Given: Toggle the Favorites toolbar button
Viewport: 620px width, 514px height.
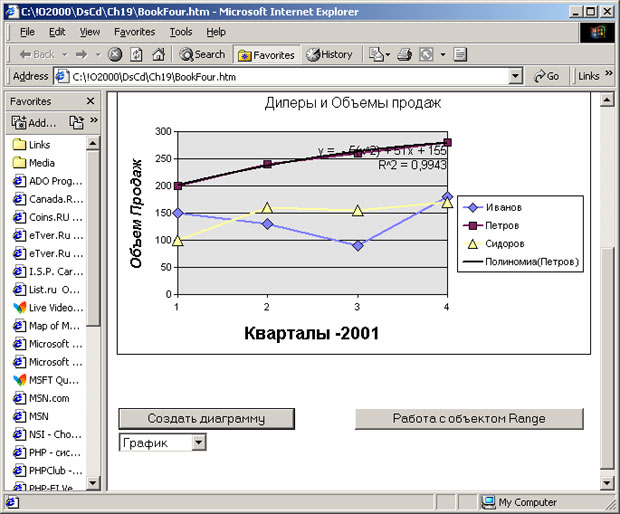Looking at the screenshot, I should (x=266, y=54).
